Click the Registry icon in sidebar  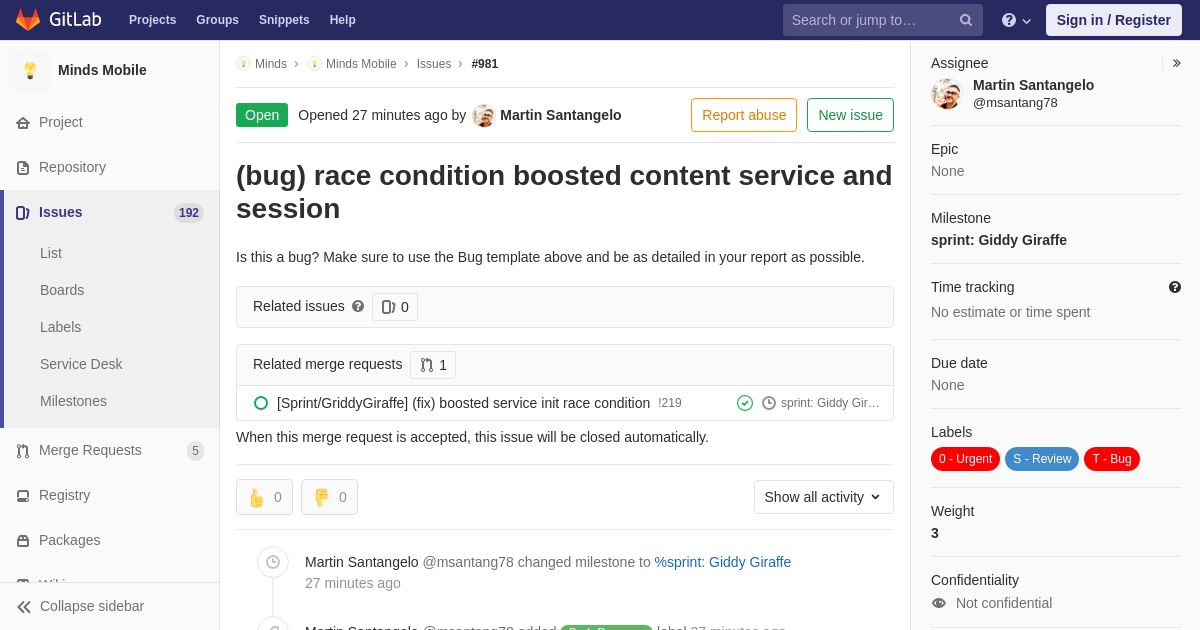23,496
